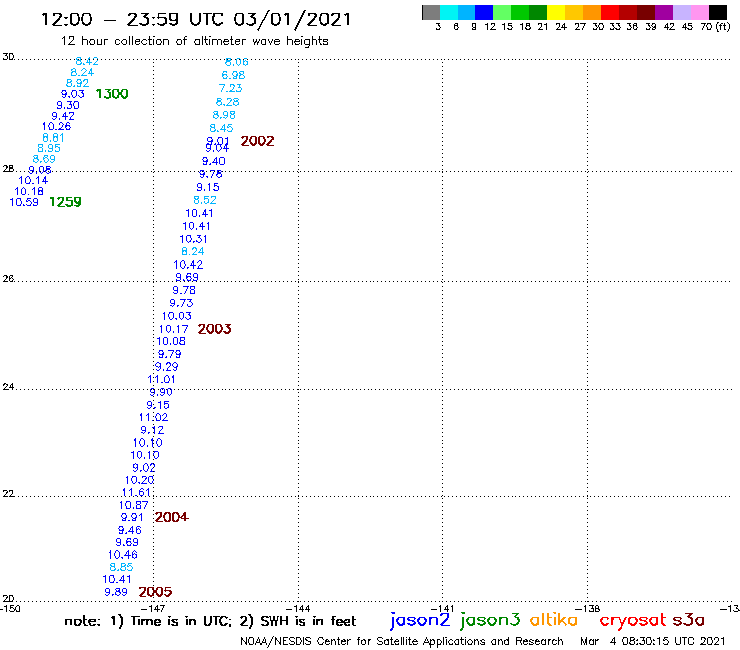The image size is (740, 650).
Task: Click the 10.59 reading beside 1259
Action: (x=24, y=202)
